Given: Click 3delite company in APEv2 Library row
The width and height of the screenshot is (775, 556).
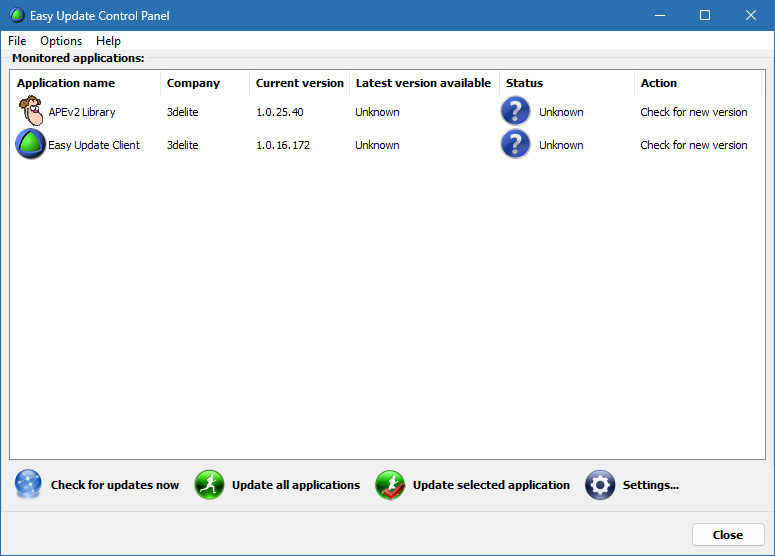Looking at the screenshot, I should coord(182,112).
